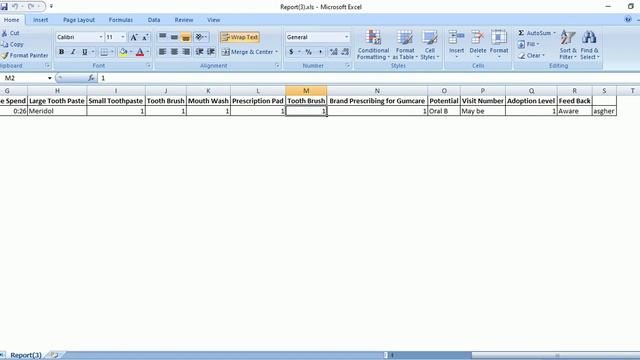Screen dimensions: 640x360
Task: Decrease font size with Shrink Font icon
Action: coord(145,37)
